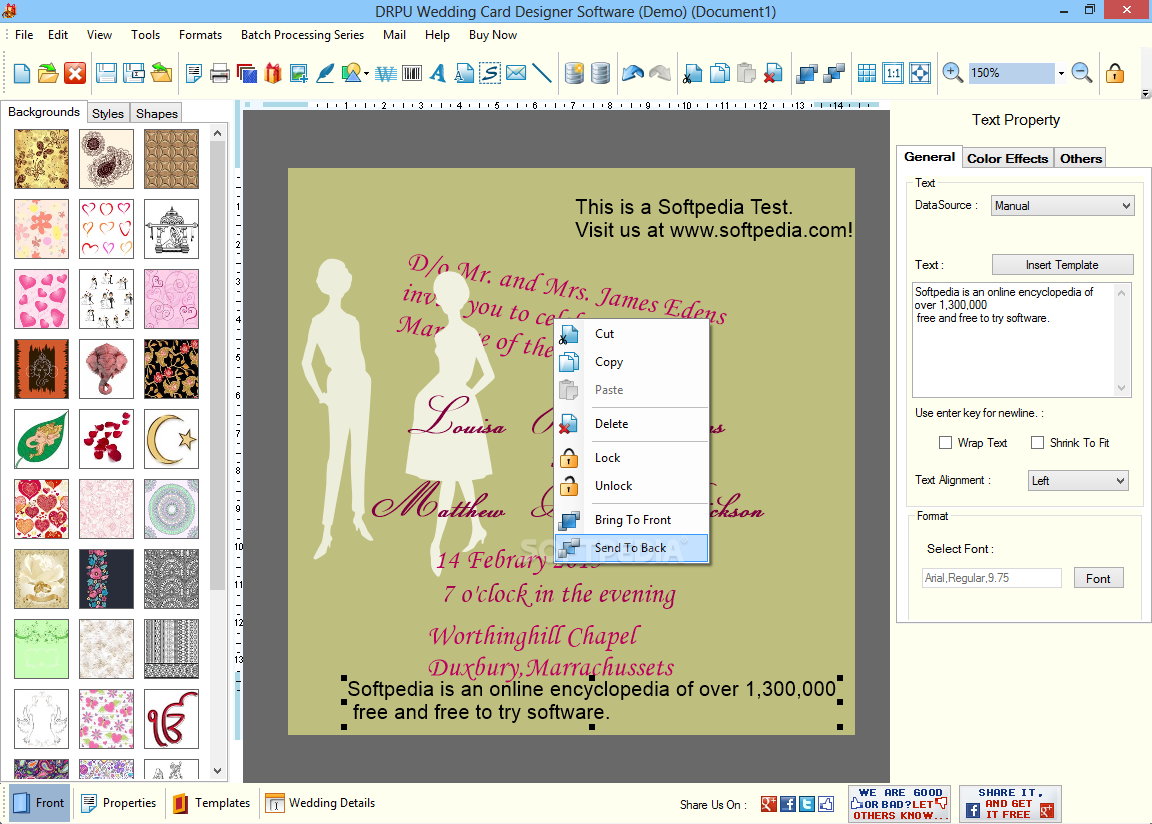The width and height of the screenshot is (1152, 824).
Task: Click the New document icon
Action: coord(22,73)
